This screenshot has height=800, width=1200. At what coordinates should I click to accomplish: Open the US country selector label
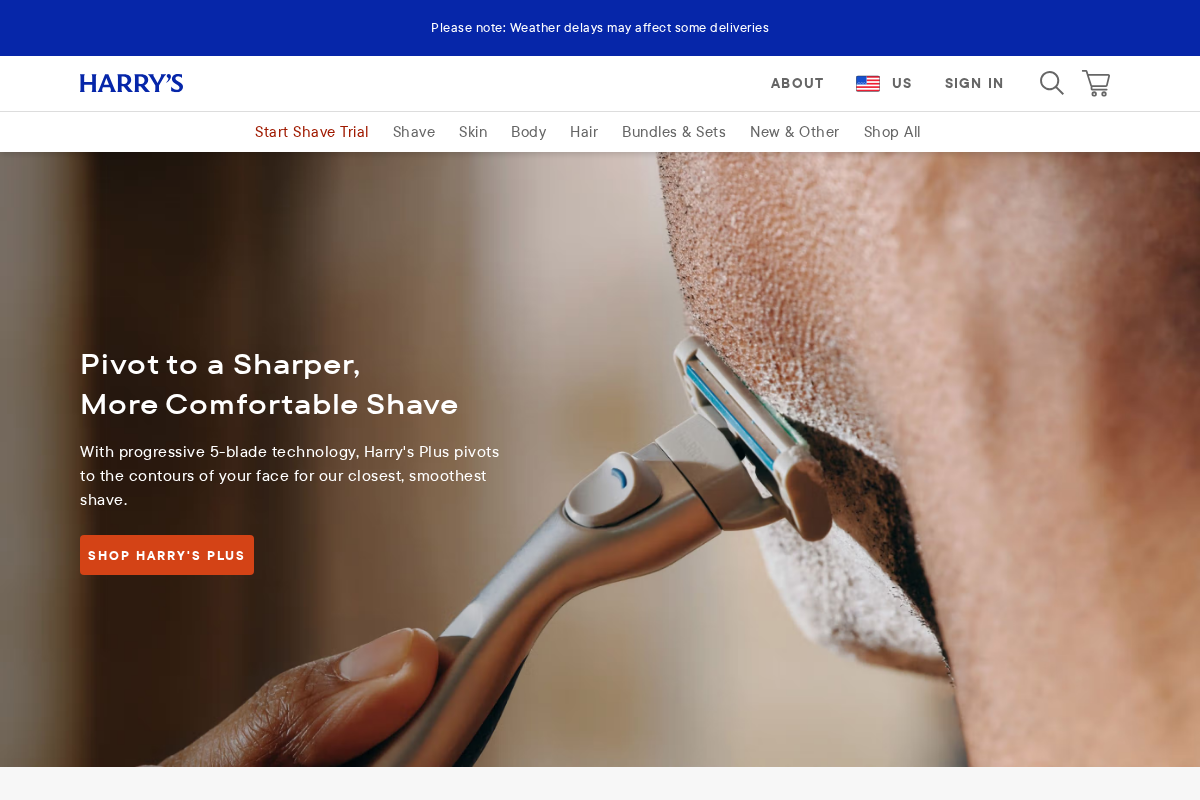tap(902, 84)
